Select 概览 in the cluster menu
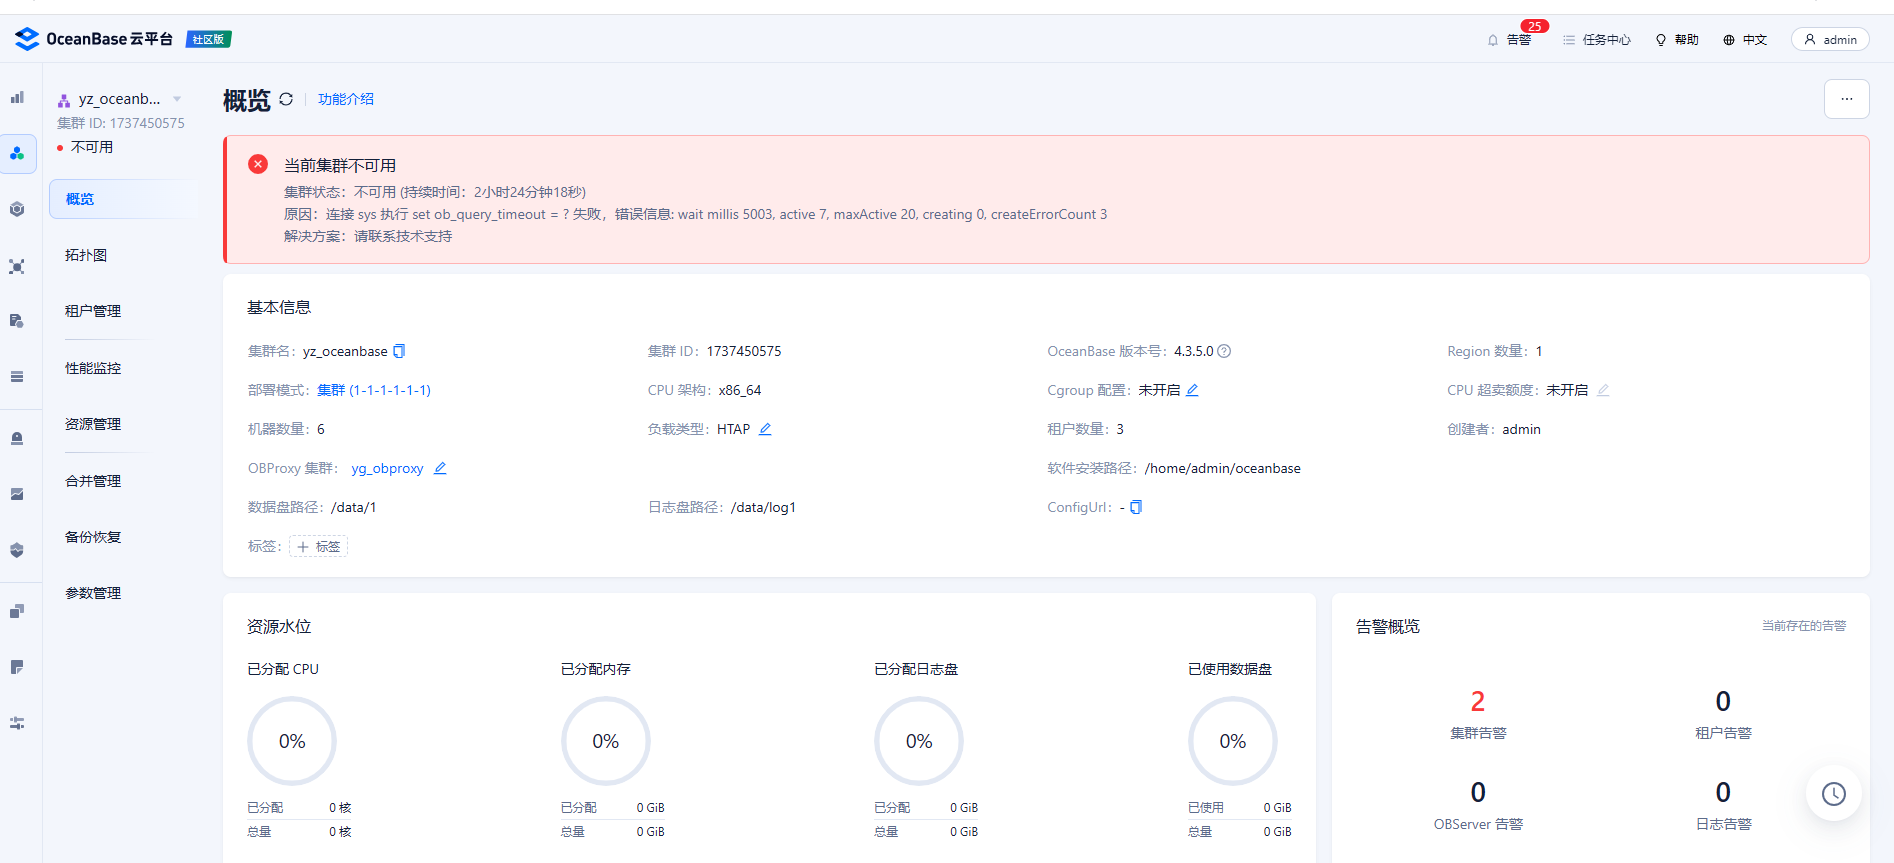1894x863 pixels. click(x=122, y=199)
